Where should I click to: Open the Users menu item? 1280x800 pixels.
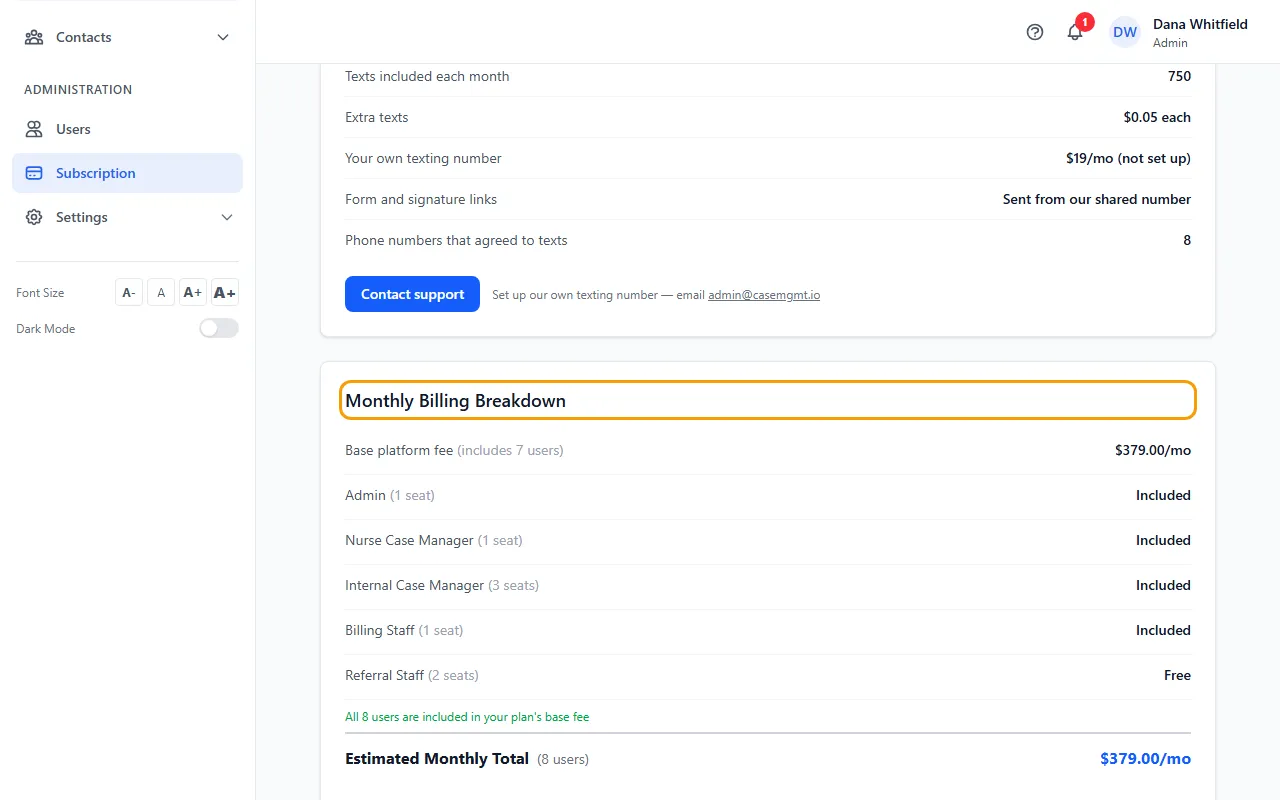pyautogui.click(x=127, y=129)
